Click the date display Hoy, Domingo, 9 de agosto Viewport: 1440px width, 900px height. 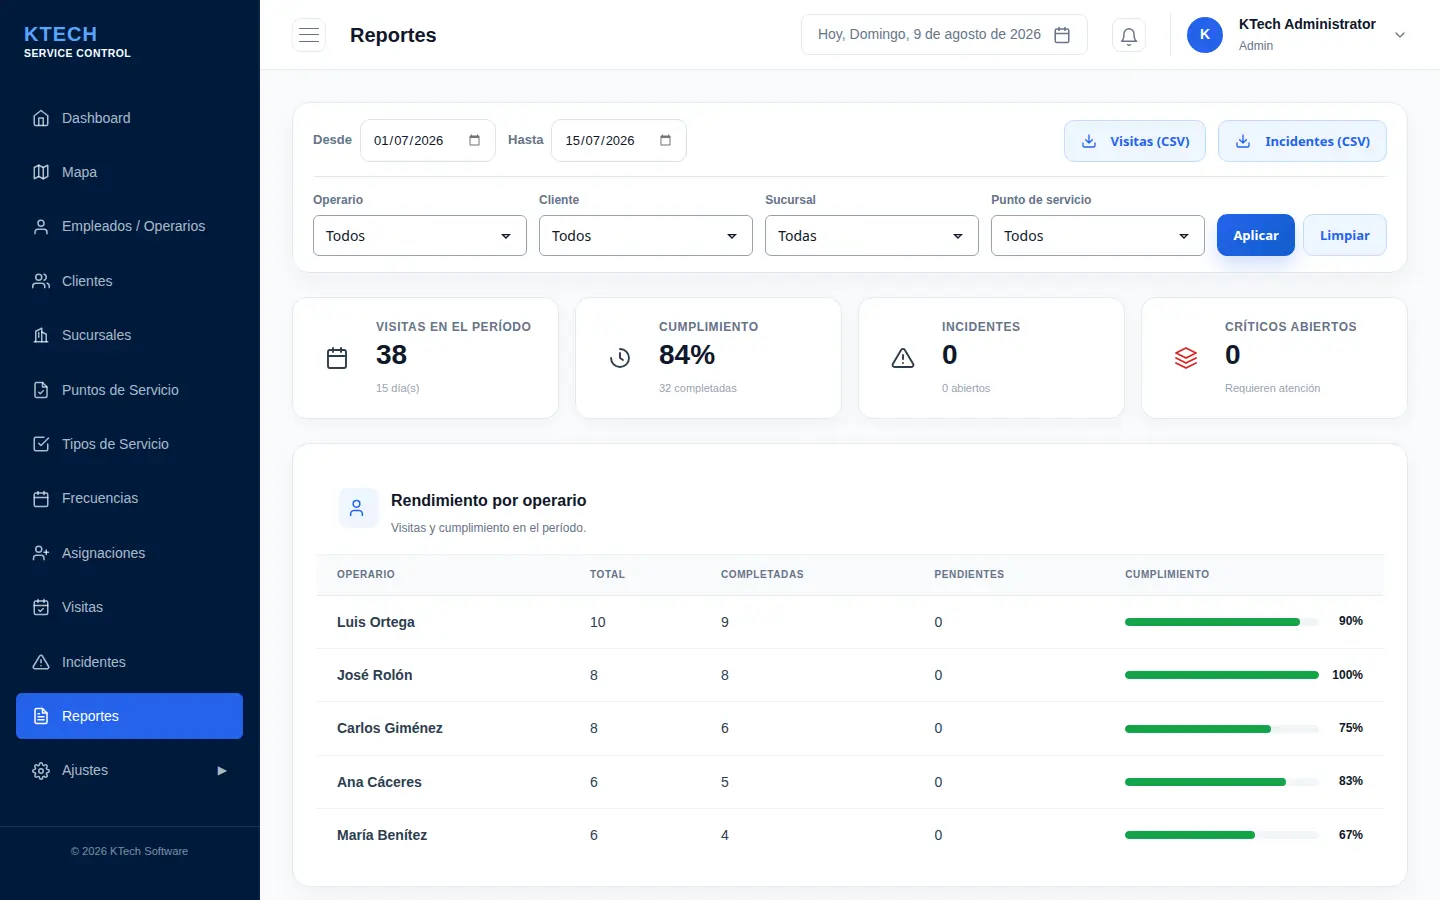tap(944, 35)
